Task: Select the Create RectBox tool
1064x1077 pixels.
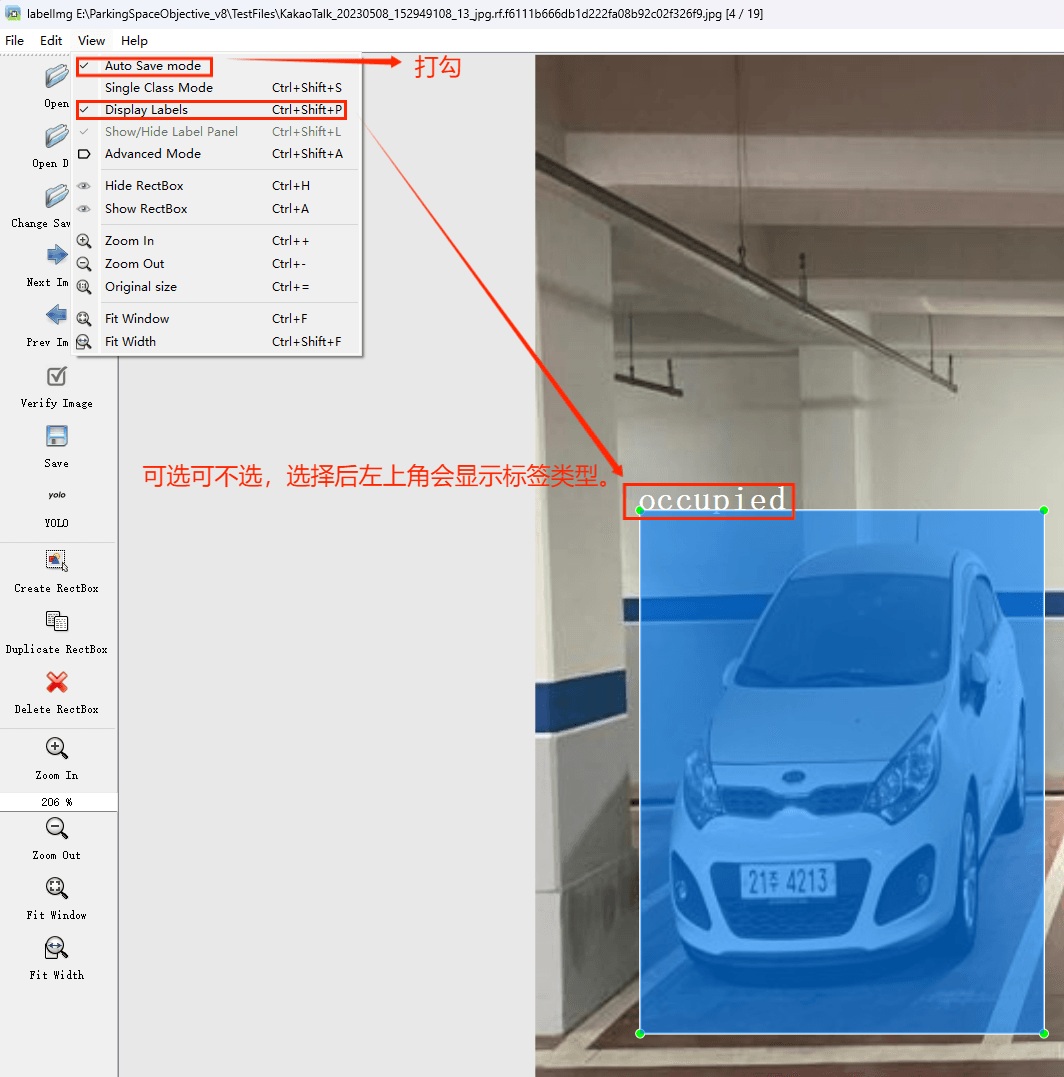Action: (57, 561)
